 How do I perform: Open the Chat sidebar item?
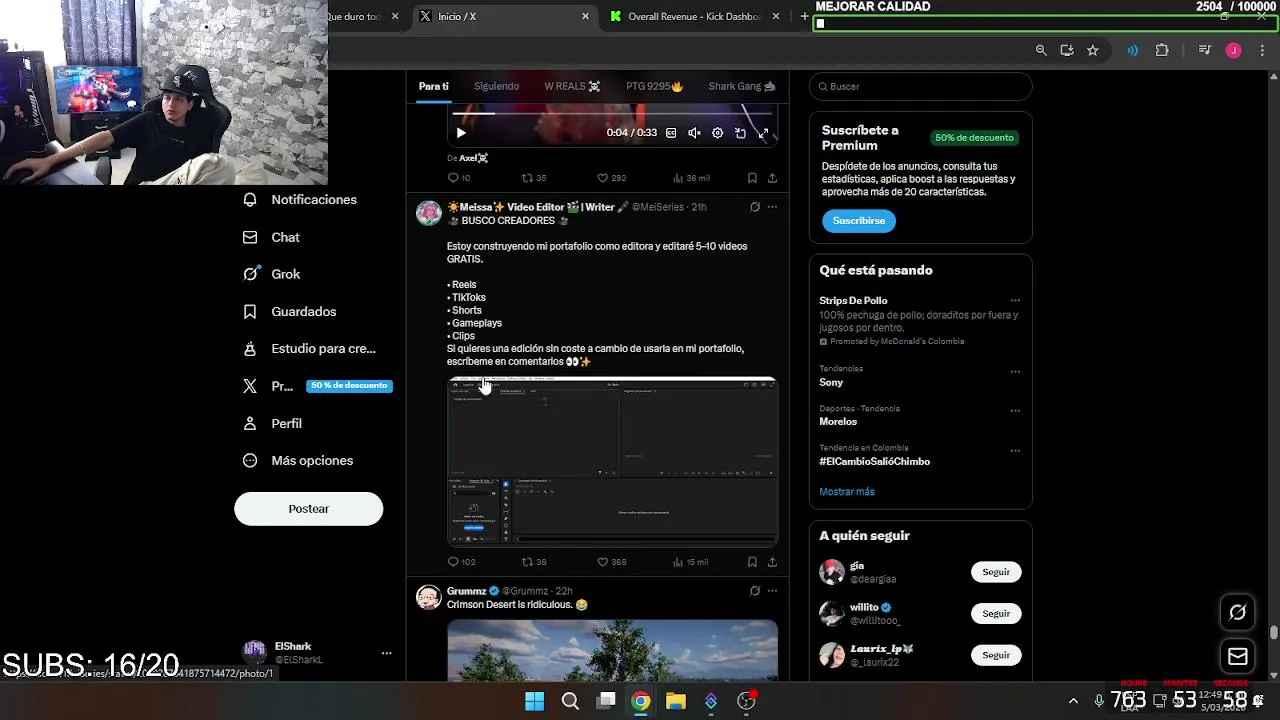coord(271,237)
